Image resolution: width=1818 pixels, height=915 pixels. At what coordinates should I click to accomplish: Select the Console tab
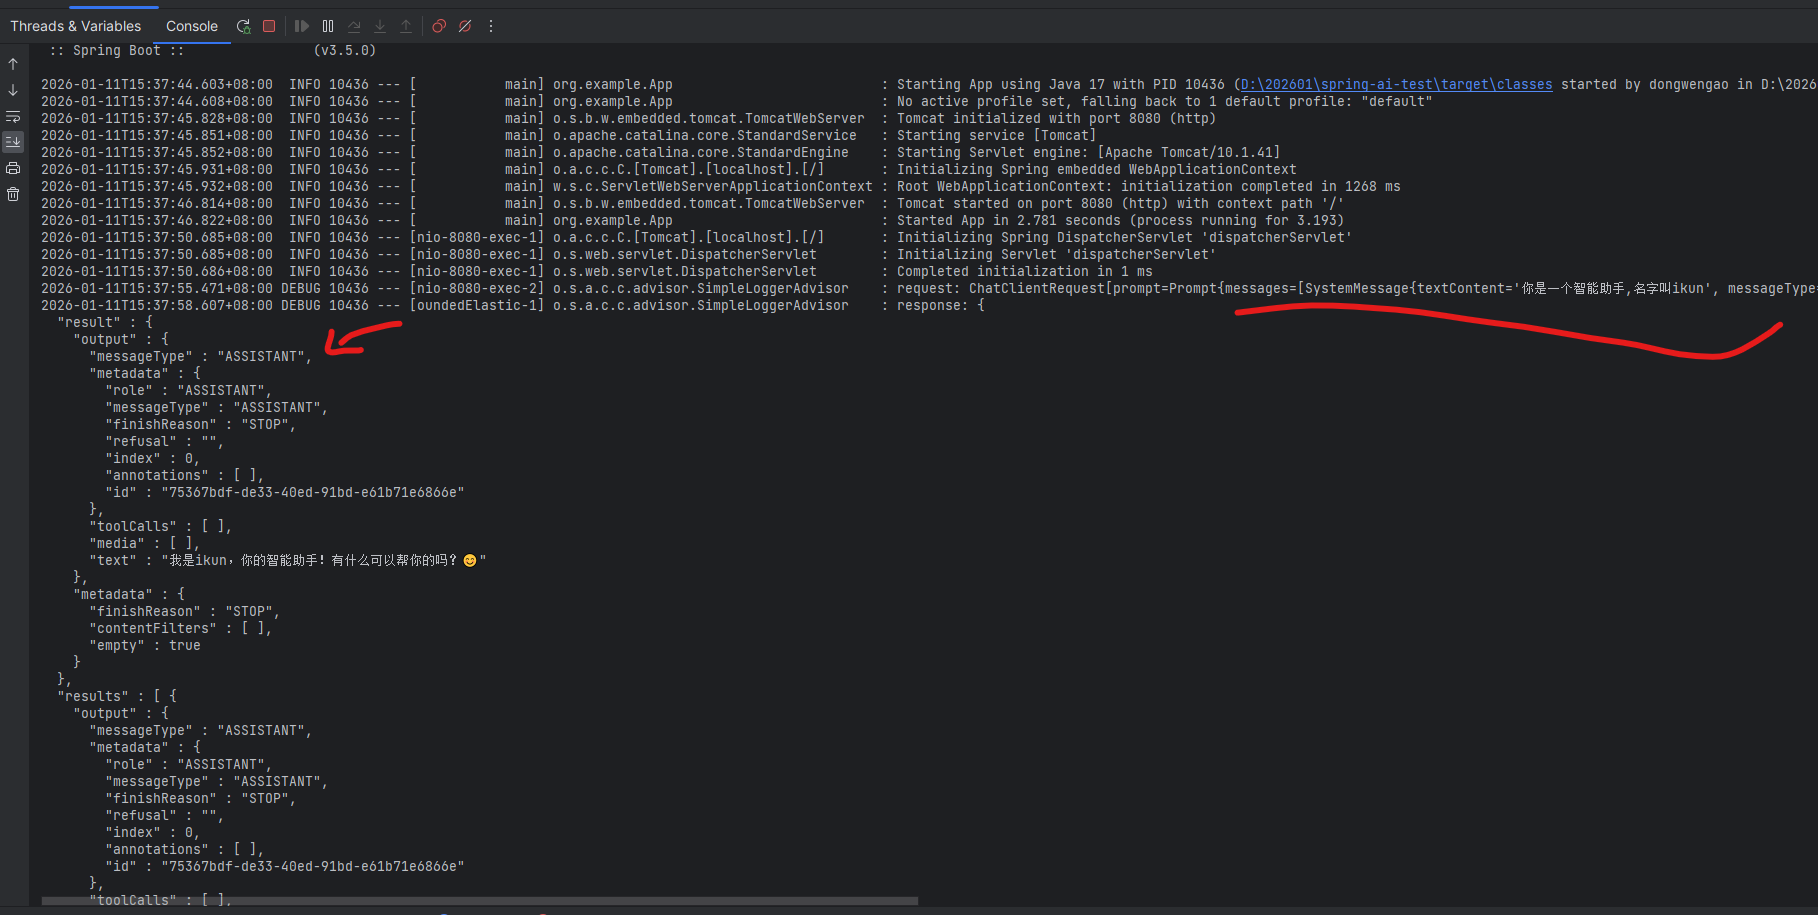pyautogui.click(x=192, y=26)
